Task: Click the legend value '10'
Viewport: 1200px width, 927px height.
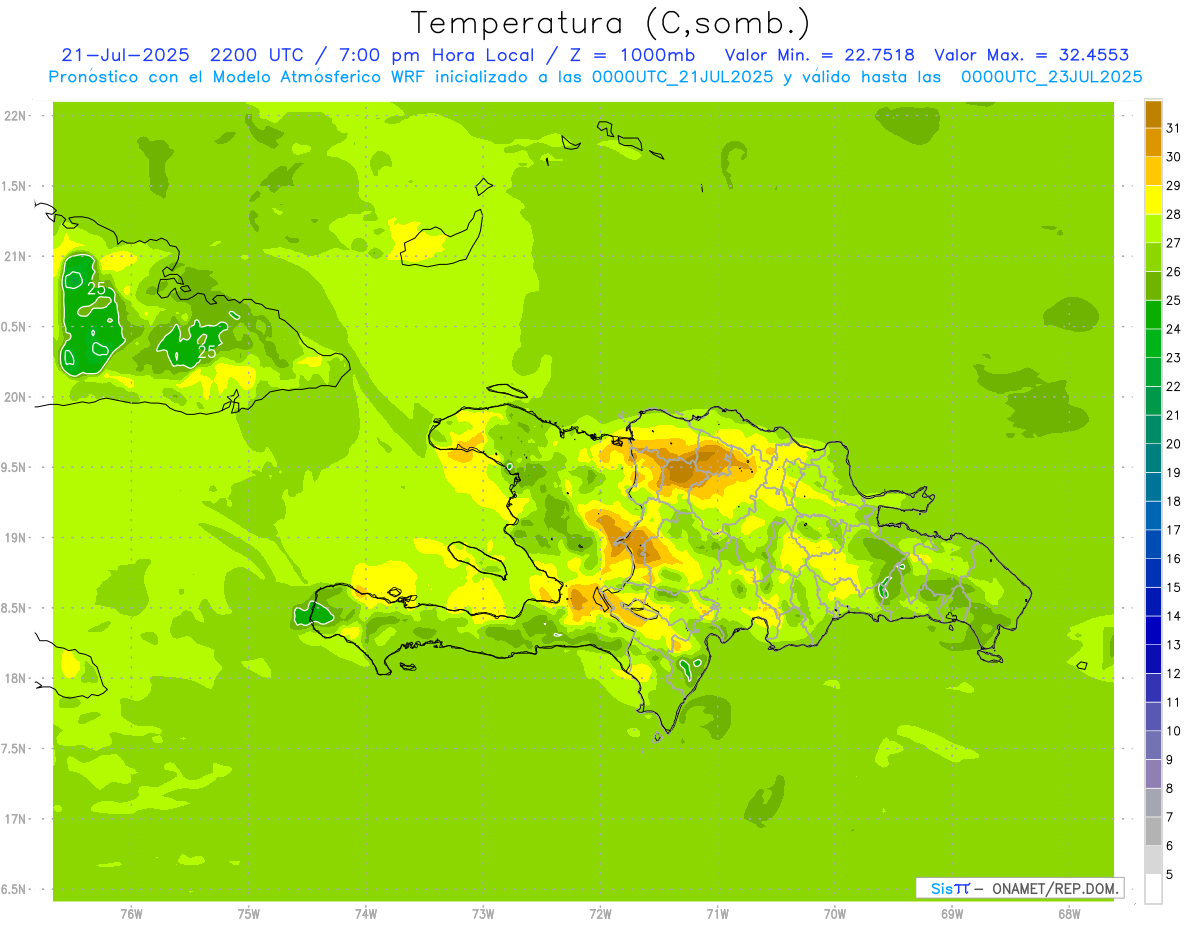Action: click(1174, 731)
